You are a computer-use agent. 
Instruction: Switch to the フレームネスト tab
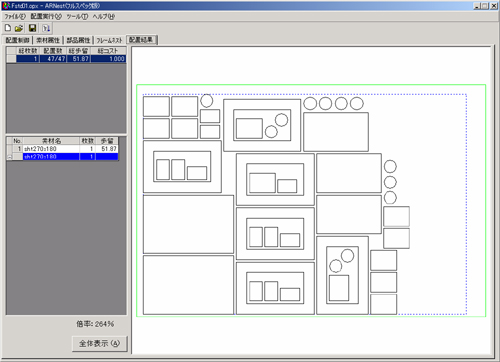tap(109, 40)
